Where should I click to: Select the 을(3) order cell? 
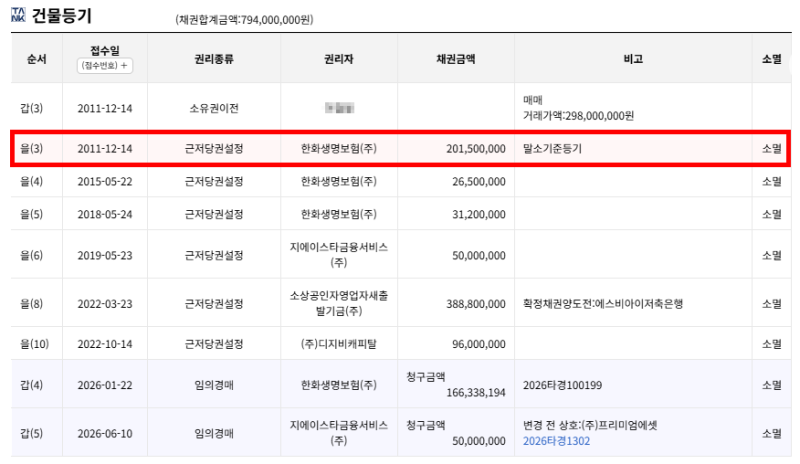[x=31, y=149]
